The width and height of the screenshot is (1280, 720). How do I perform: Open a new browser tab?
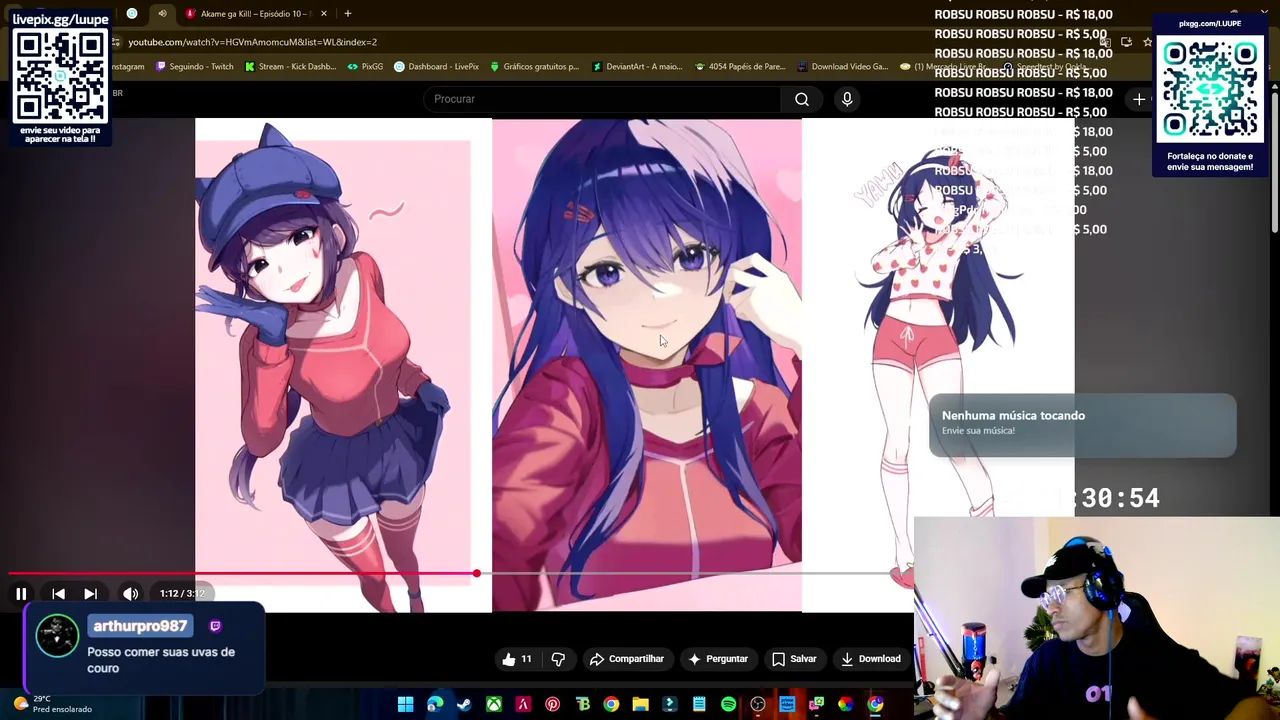point(348,14)
